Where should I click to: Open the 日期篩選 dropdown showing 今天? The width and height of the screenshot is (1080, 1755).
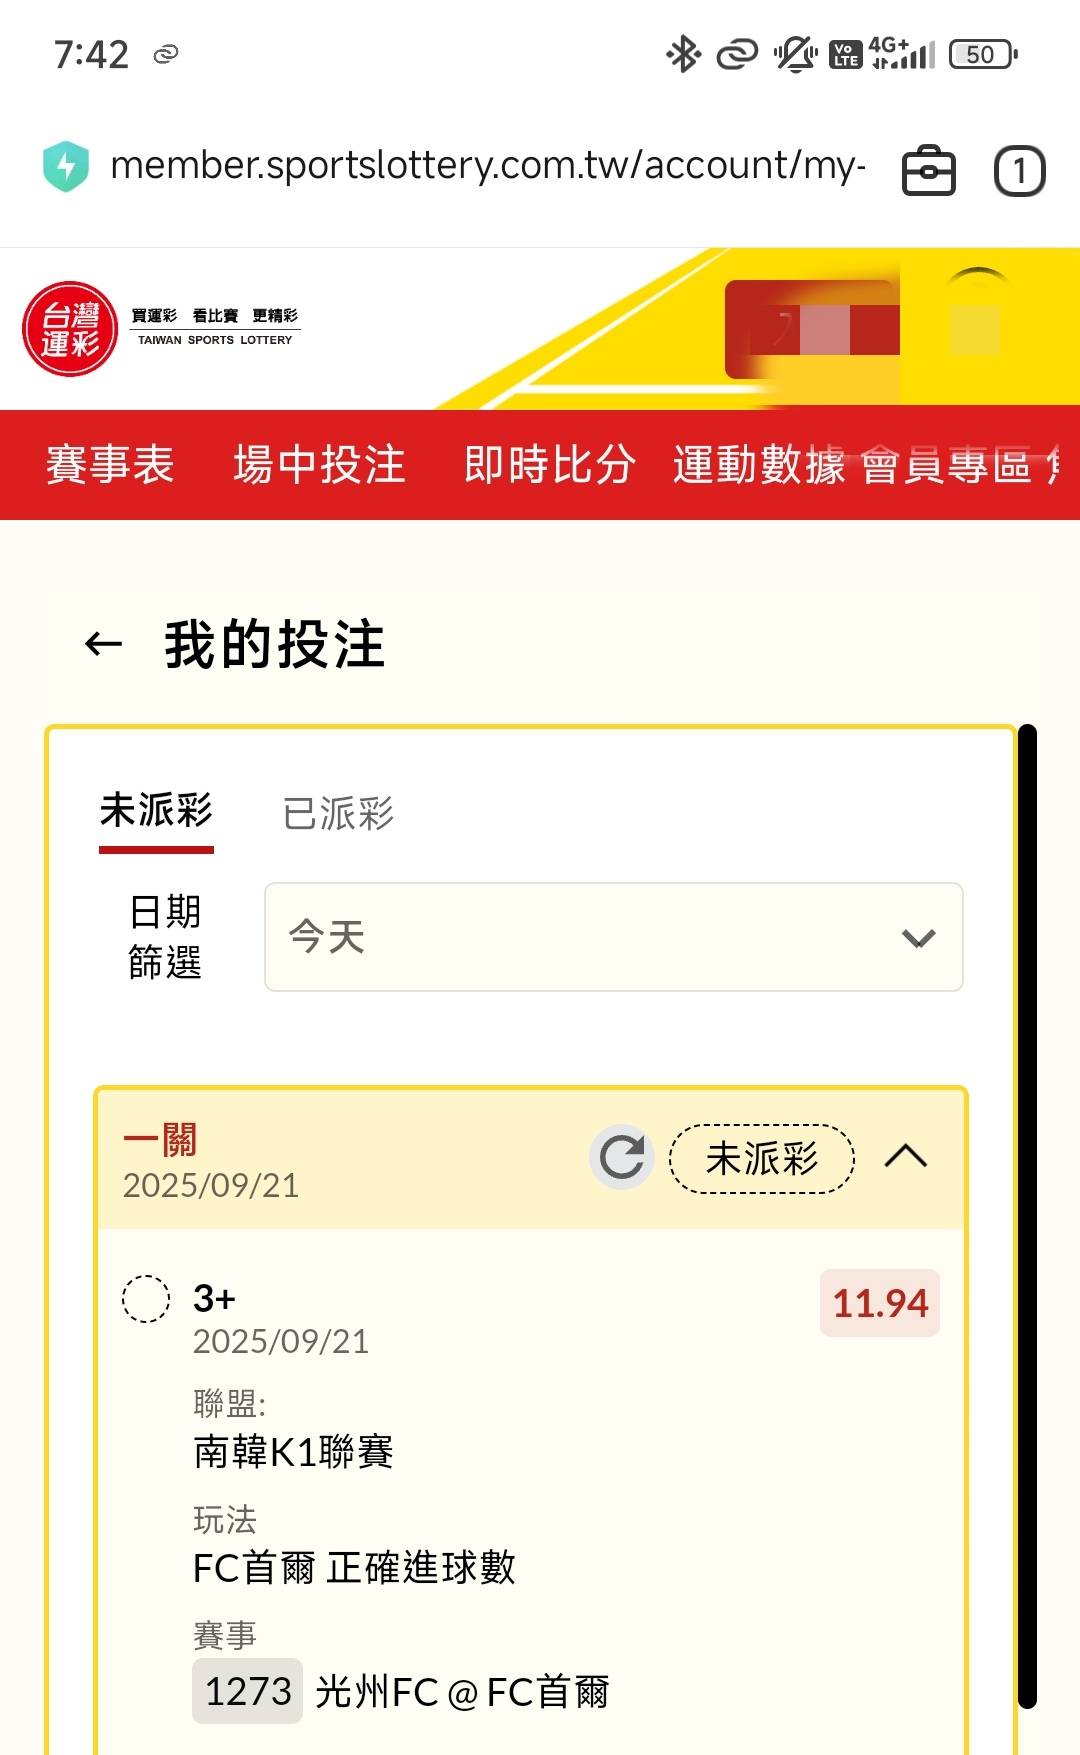point(613,937)
